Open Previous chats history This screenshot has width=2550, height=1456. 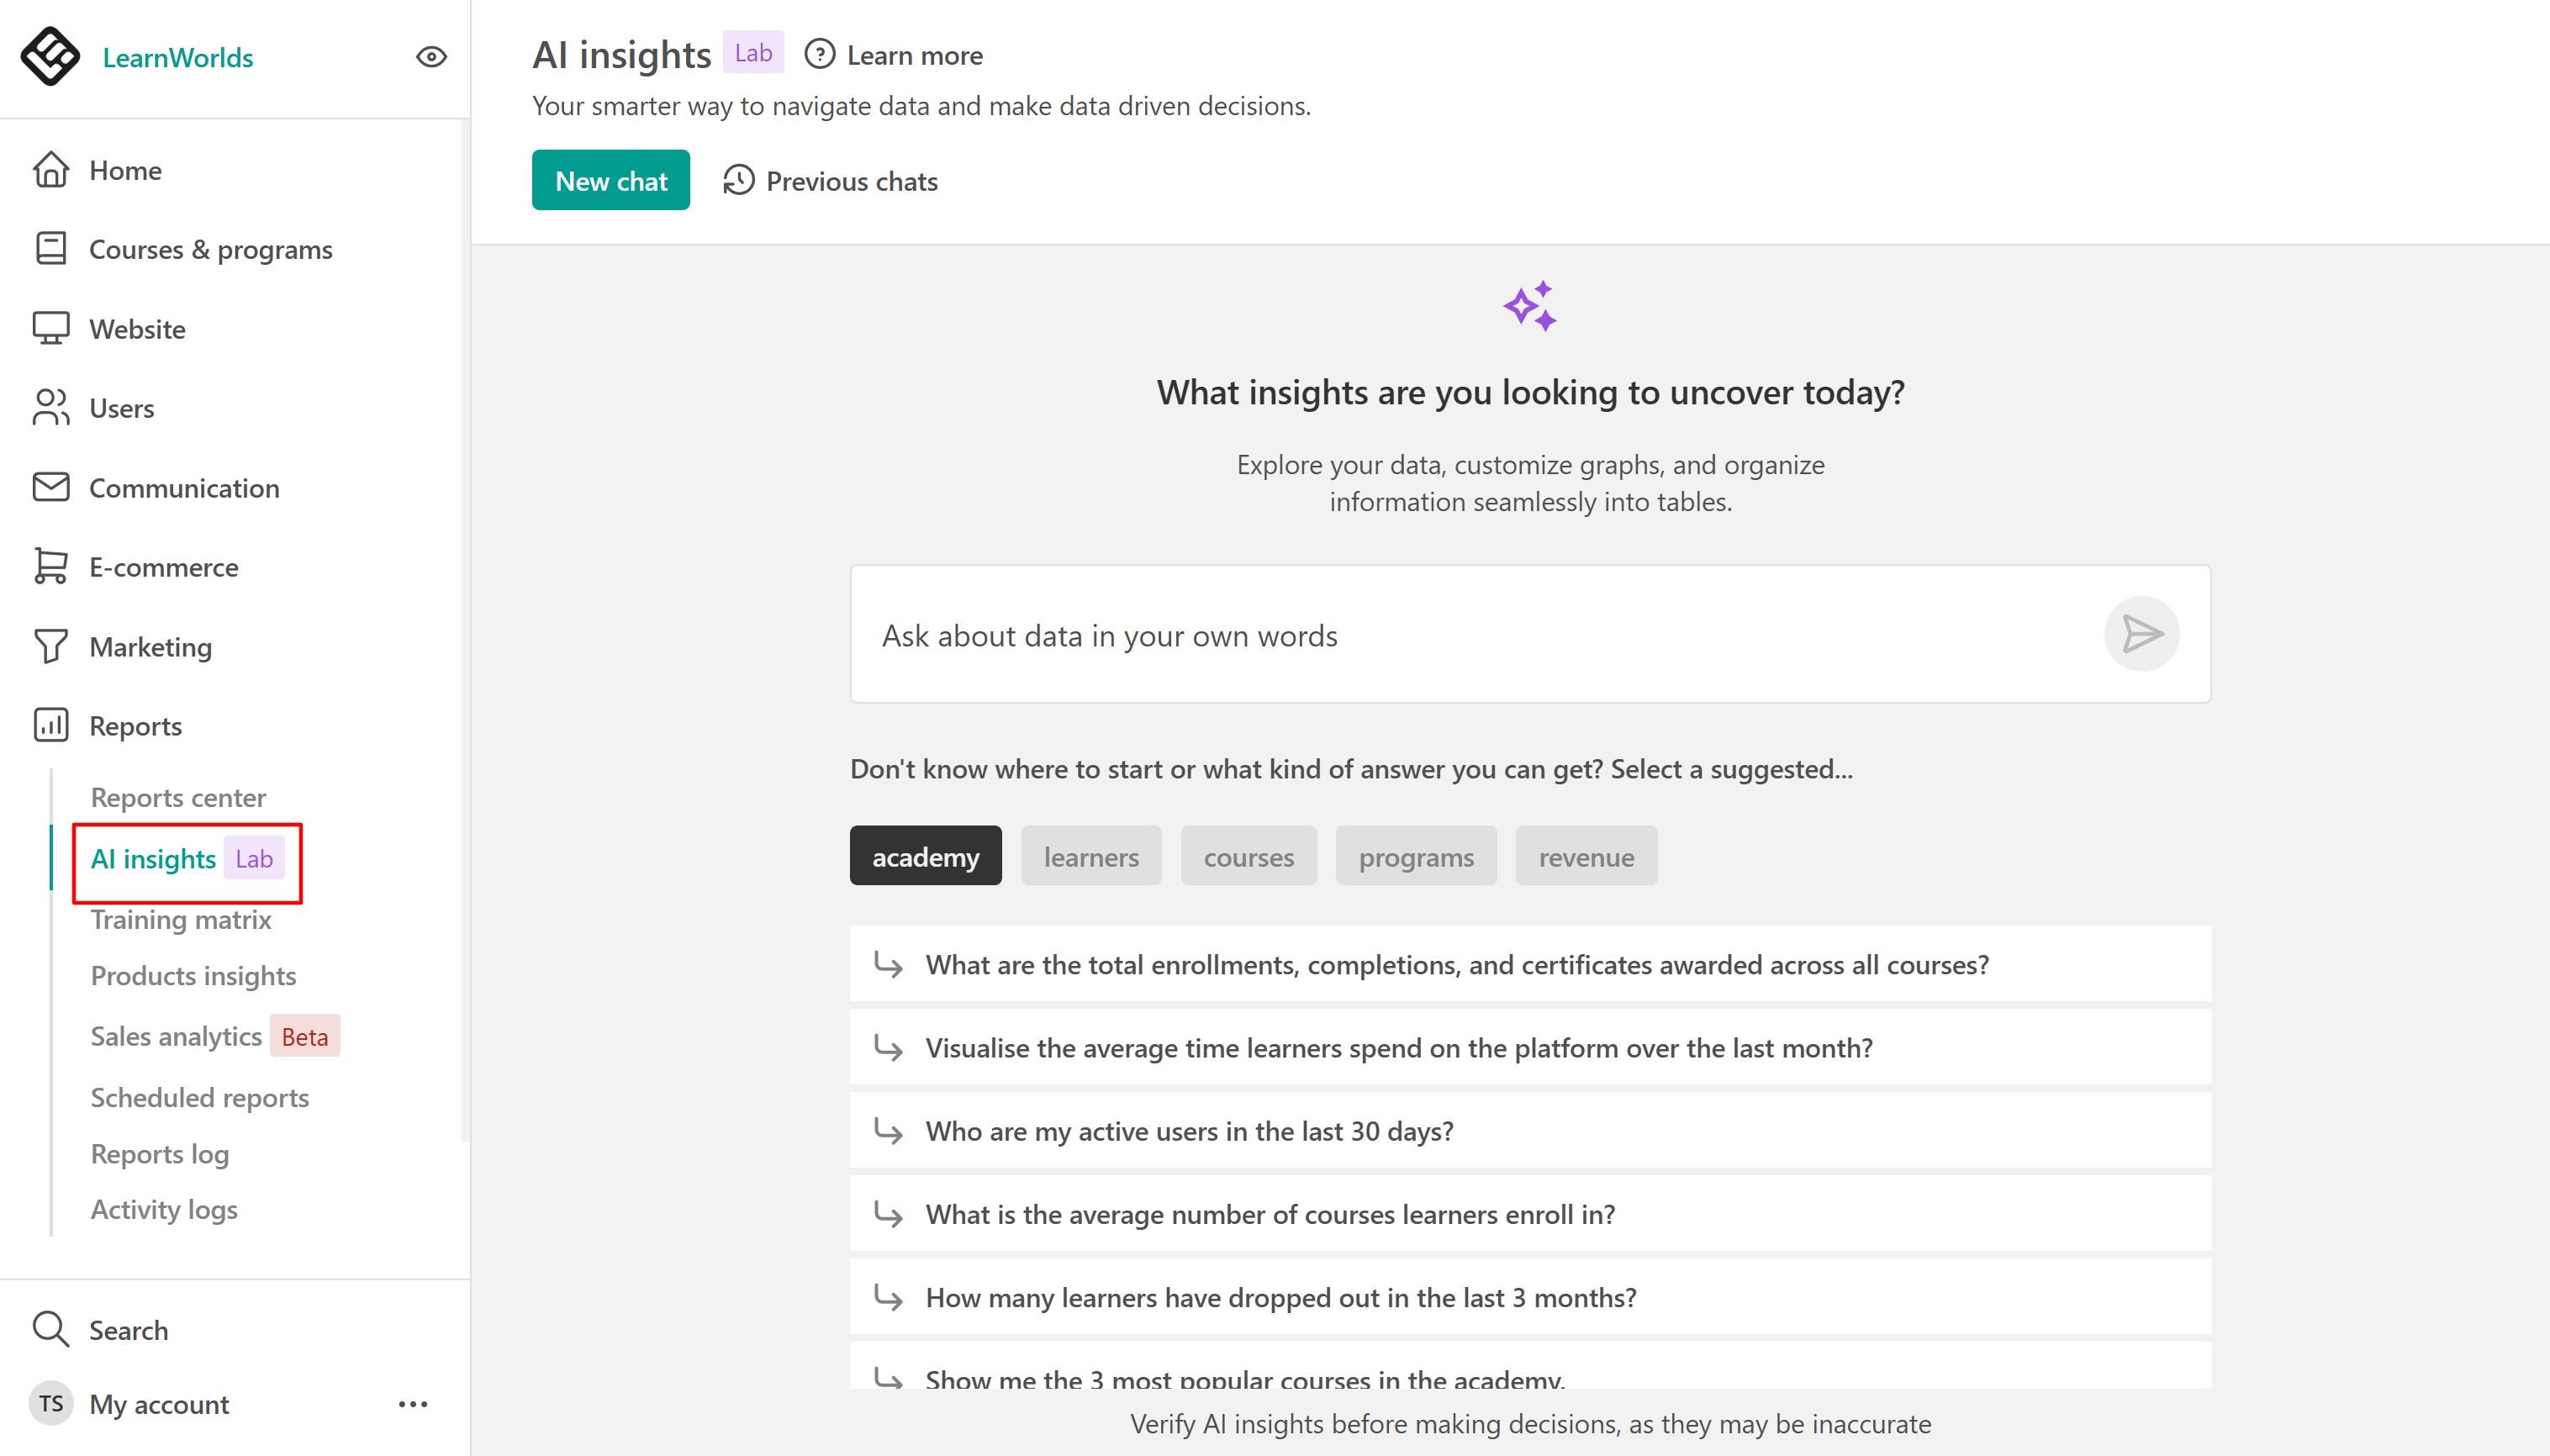point(831,181)
